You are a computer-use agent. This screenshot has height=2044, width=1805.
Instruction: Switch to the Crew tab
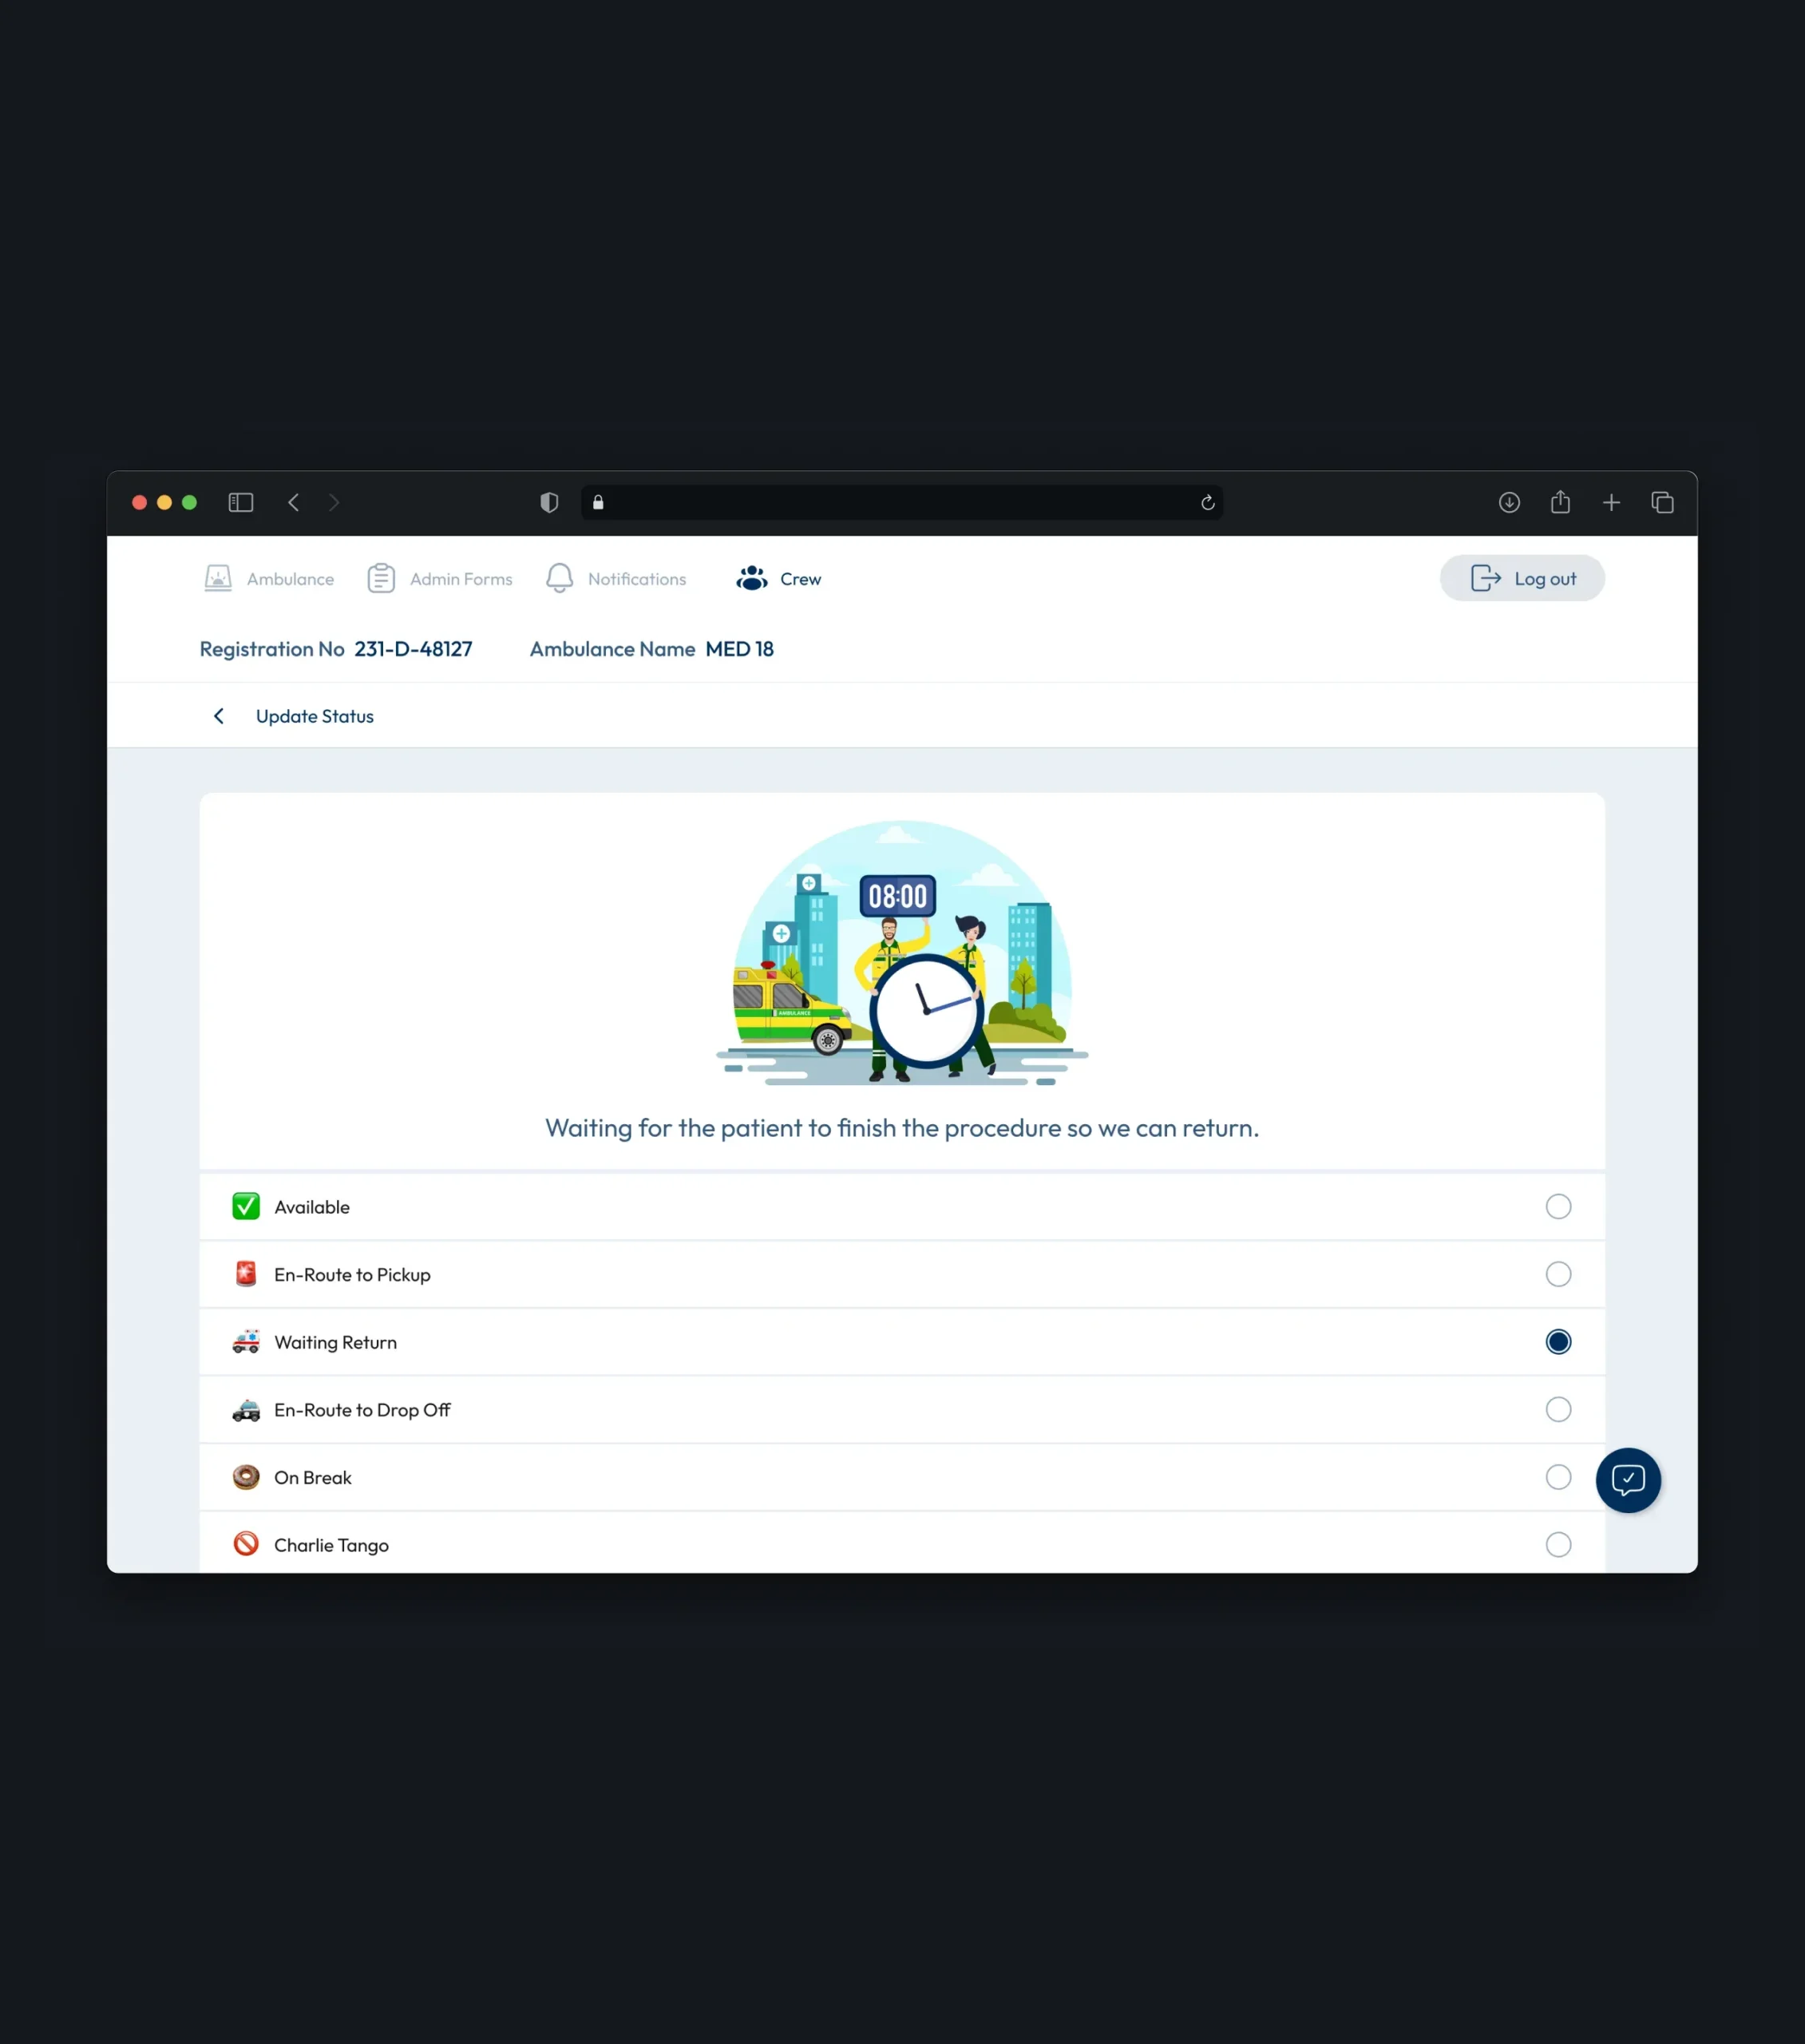[778, 579]
